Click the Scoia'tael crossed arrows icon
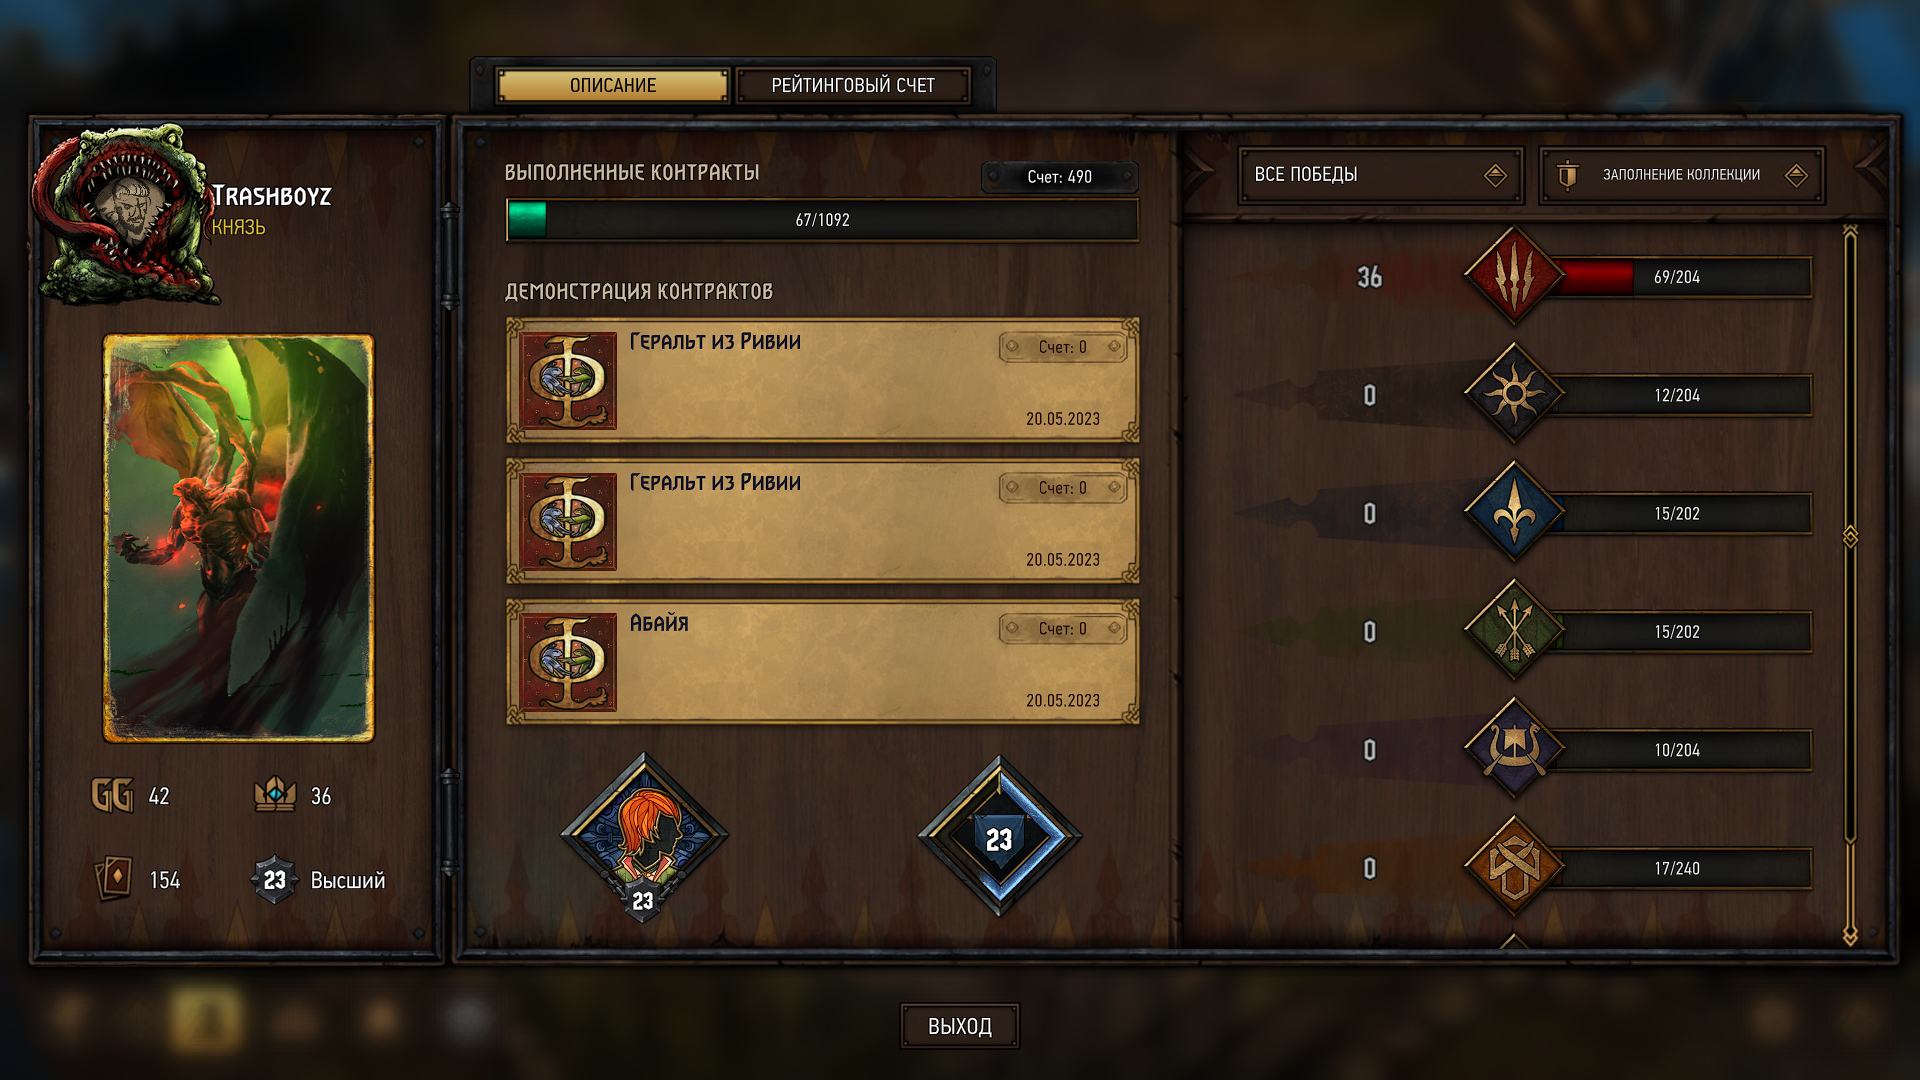Image resolution: width=1920 pixels, height=1080 pixels. point(1513,631)
